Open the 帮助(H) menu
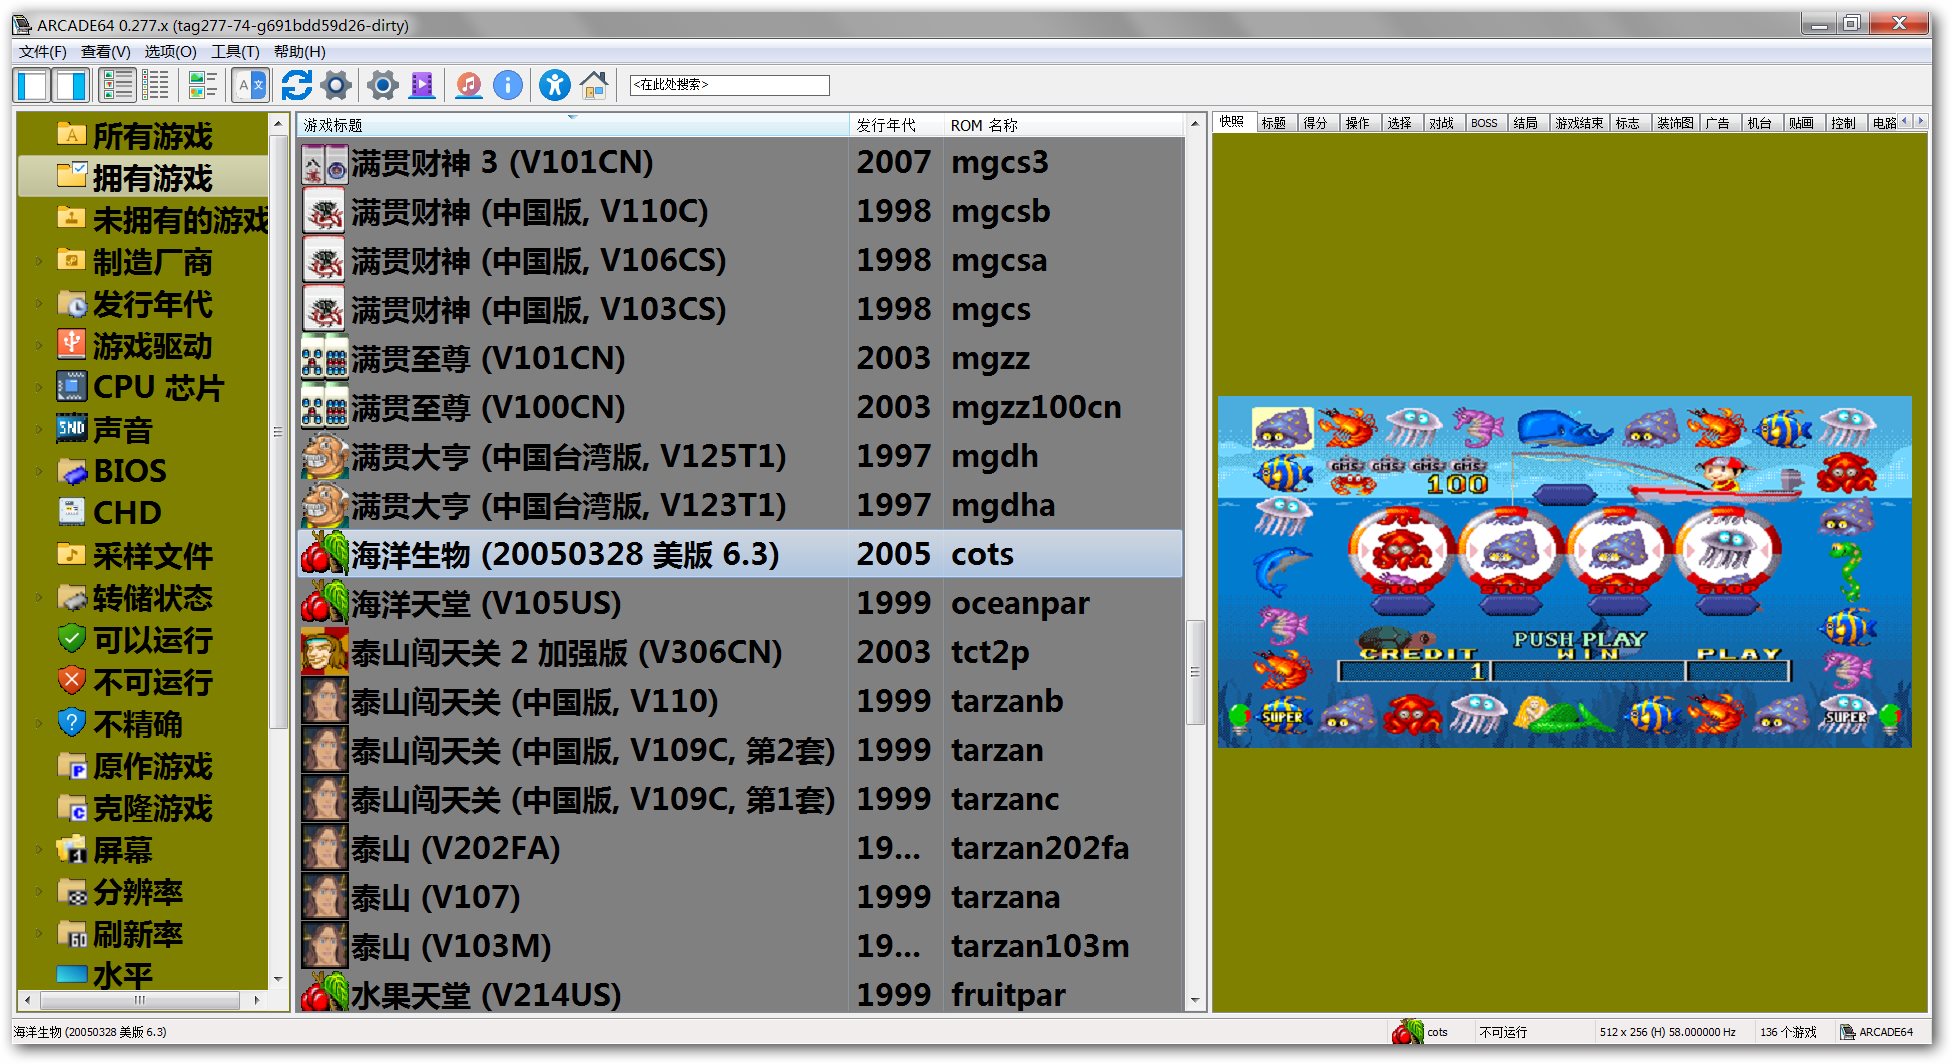This screenshot has height=1064, width=1952. point(300,52)
